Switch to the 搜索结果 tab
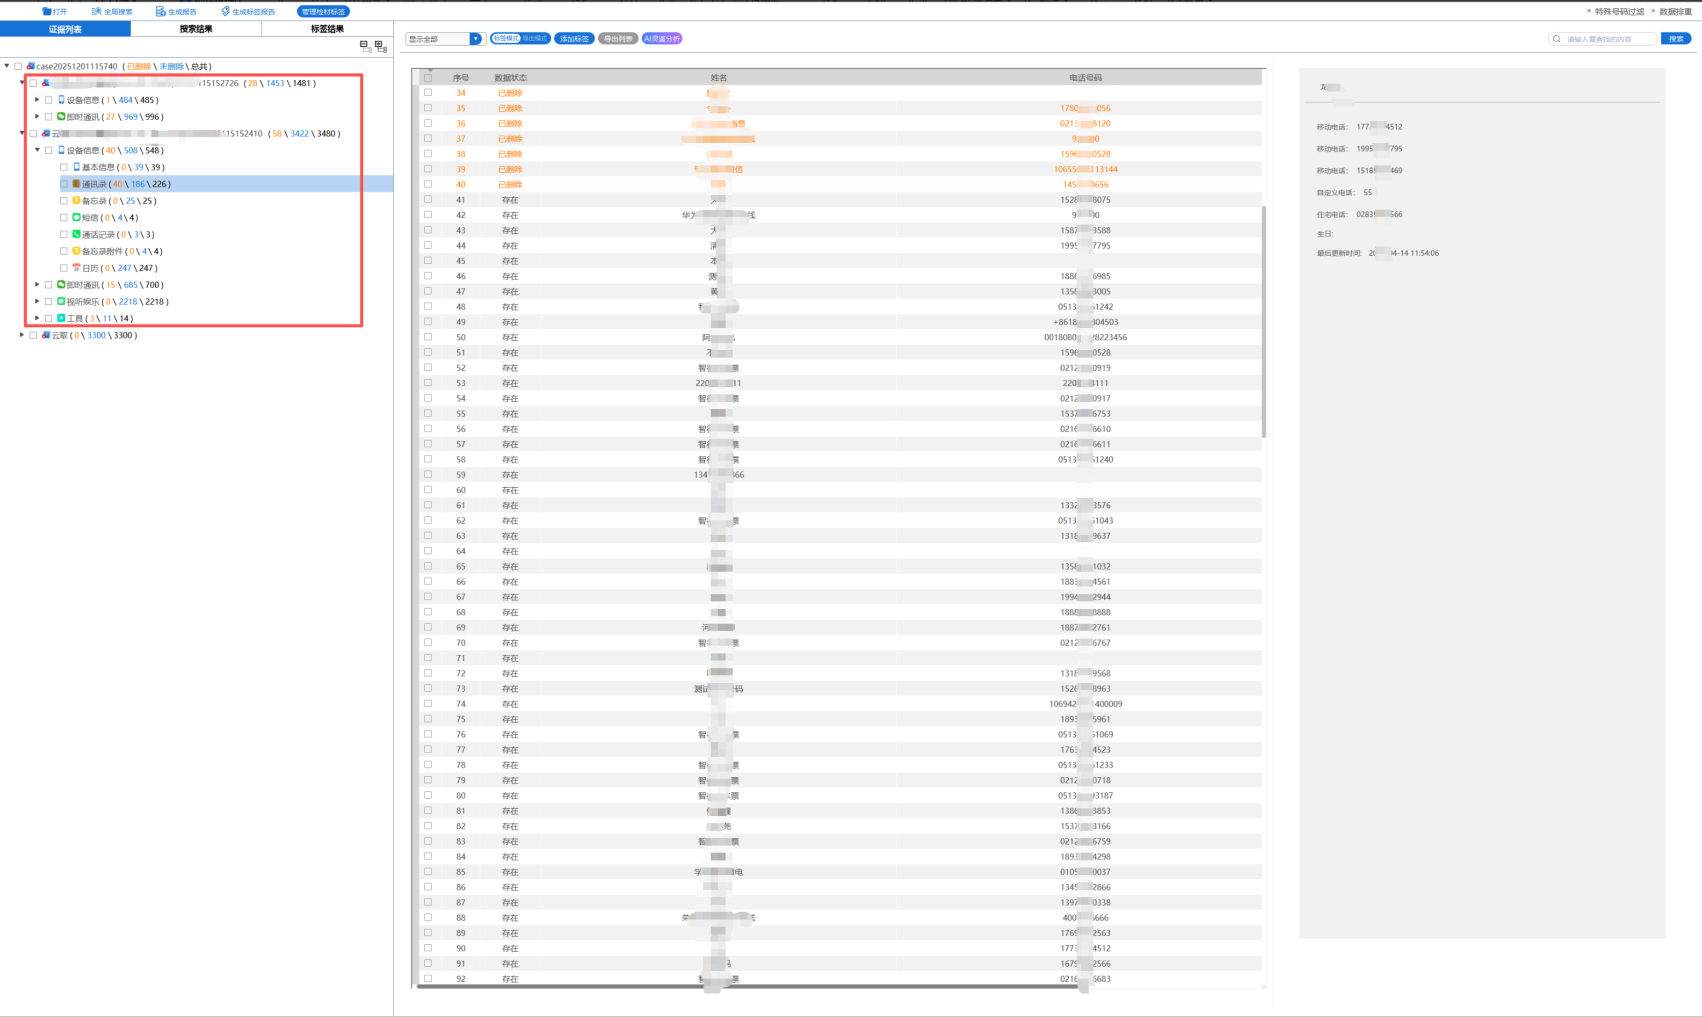 click(x=196, y=29)
